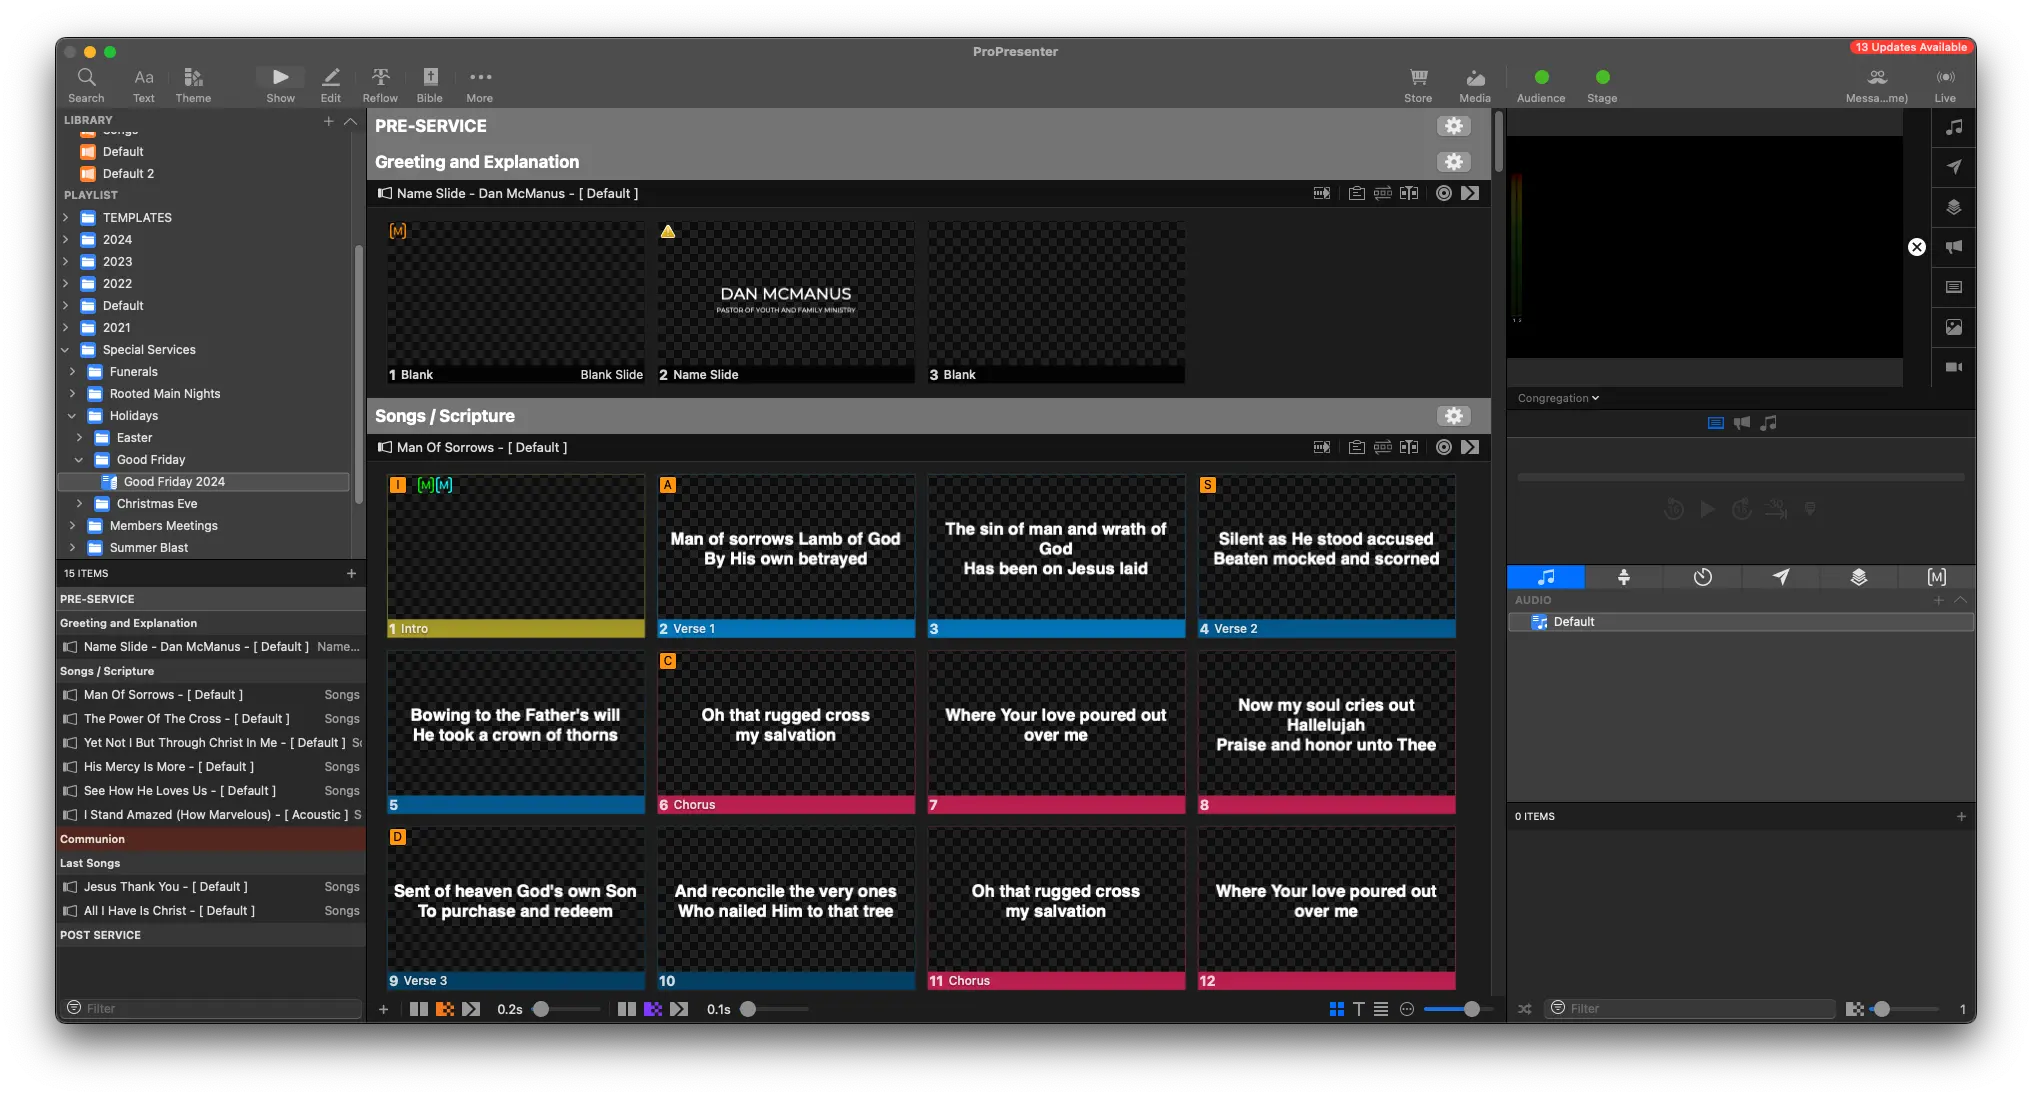This screenshot has height=1097, width=2032.
Task: Switch slides to grid view
Action: click(x=1336, y=1009)
